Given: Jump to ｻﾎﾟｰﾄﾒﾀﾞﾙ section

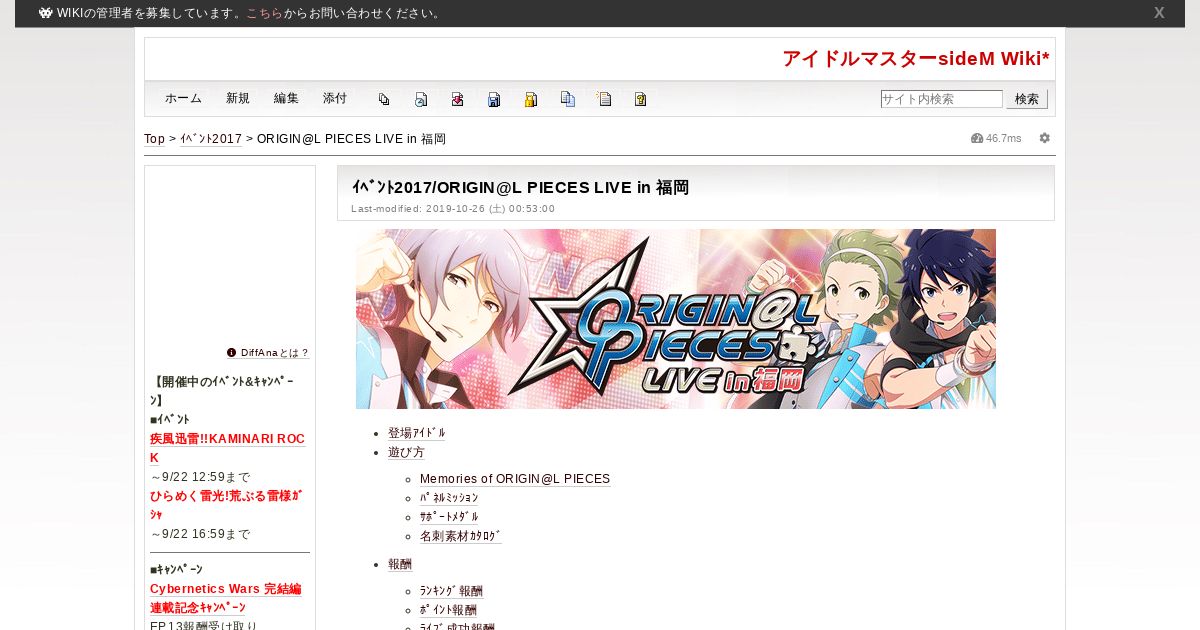Looking at the screenshot, I should (x=449, y=517).
